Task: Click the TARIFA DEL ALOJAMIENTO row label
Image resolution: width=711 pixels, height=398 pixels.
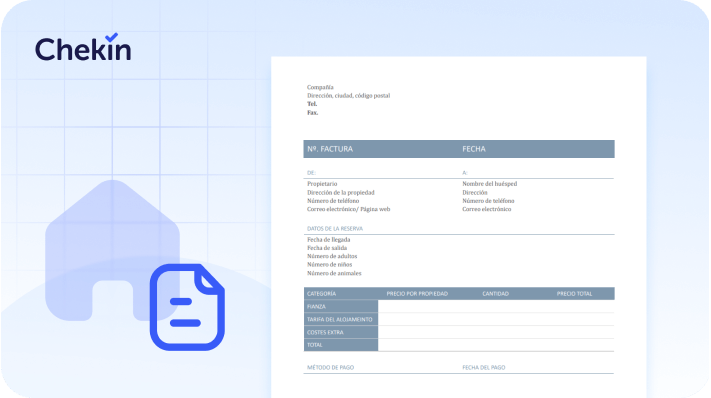Action: (341, 319)
